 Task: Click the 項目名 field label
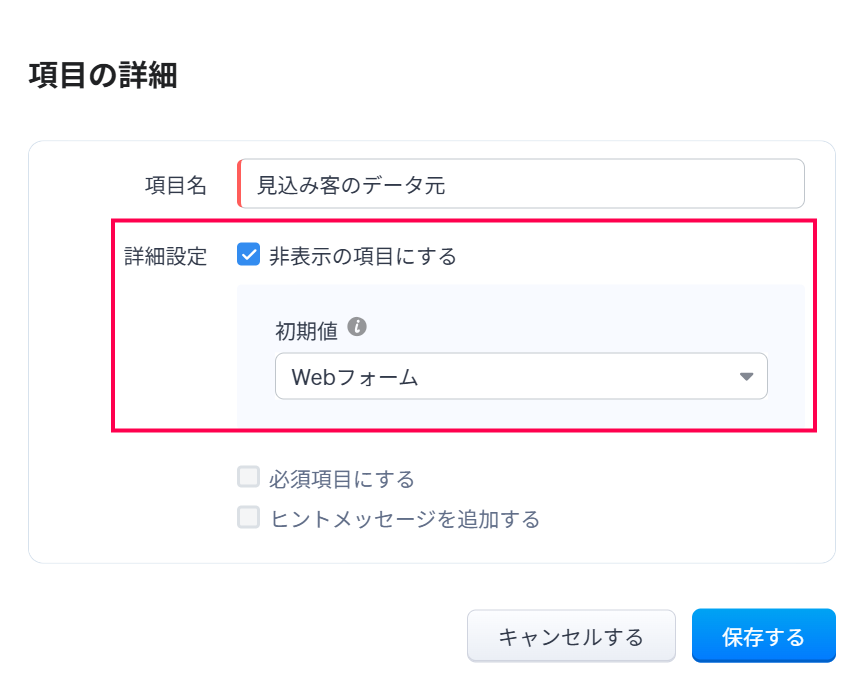point(176,185)
